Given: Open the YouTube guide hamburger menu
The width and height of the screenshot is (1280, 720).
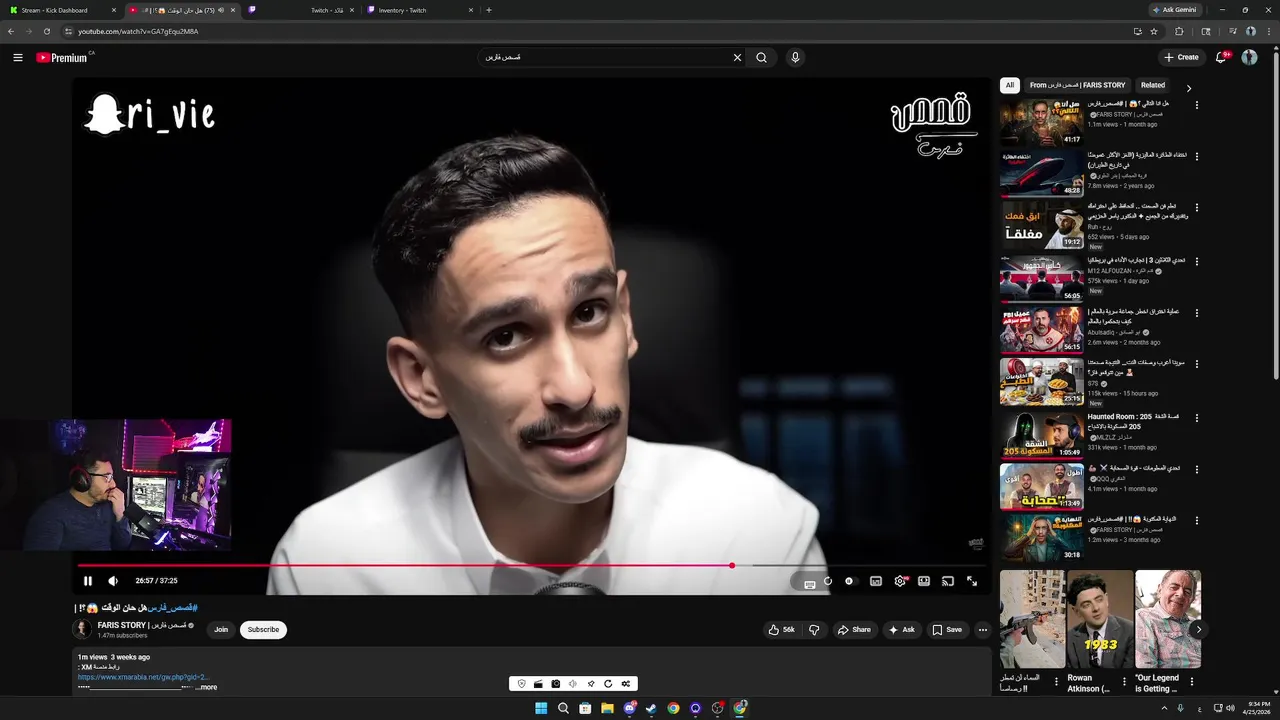Looking at the screenshot, I should coord(18,58).
